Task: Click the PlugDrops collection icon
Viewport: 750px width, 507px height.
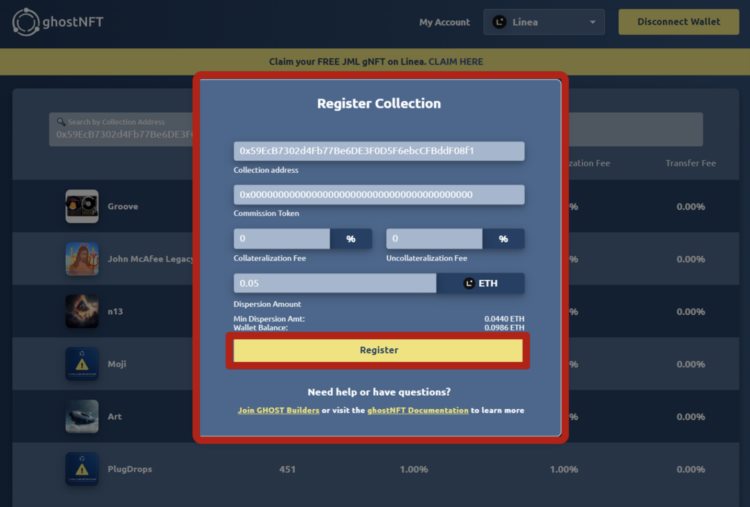Action: click(82, 469)
